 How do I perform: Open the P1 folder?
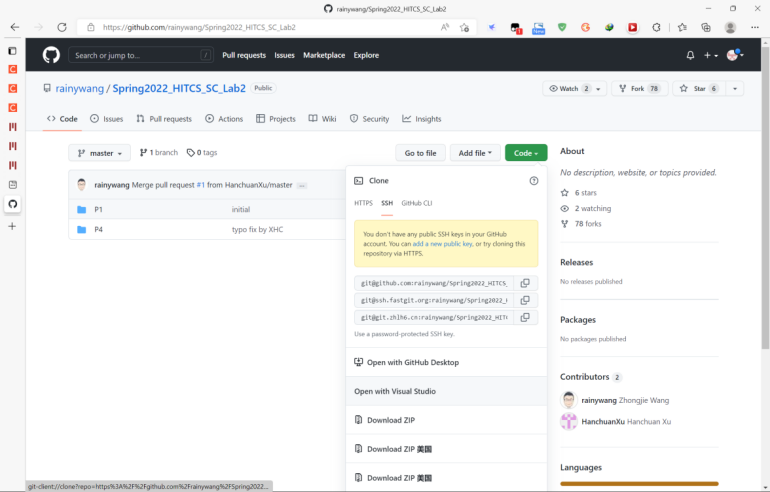point(98,210)
